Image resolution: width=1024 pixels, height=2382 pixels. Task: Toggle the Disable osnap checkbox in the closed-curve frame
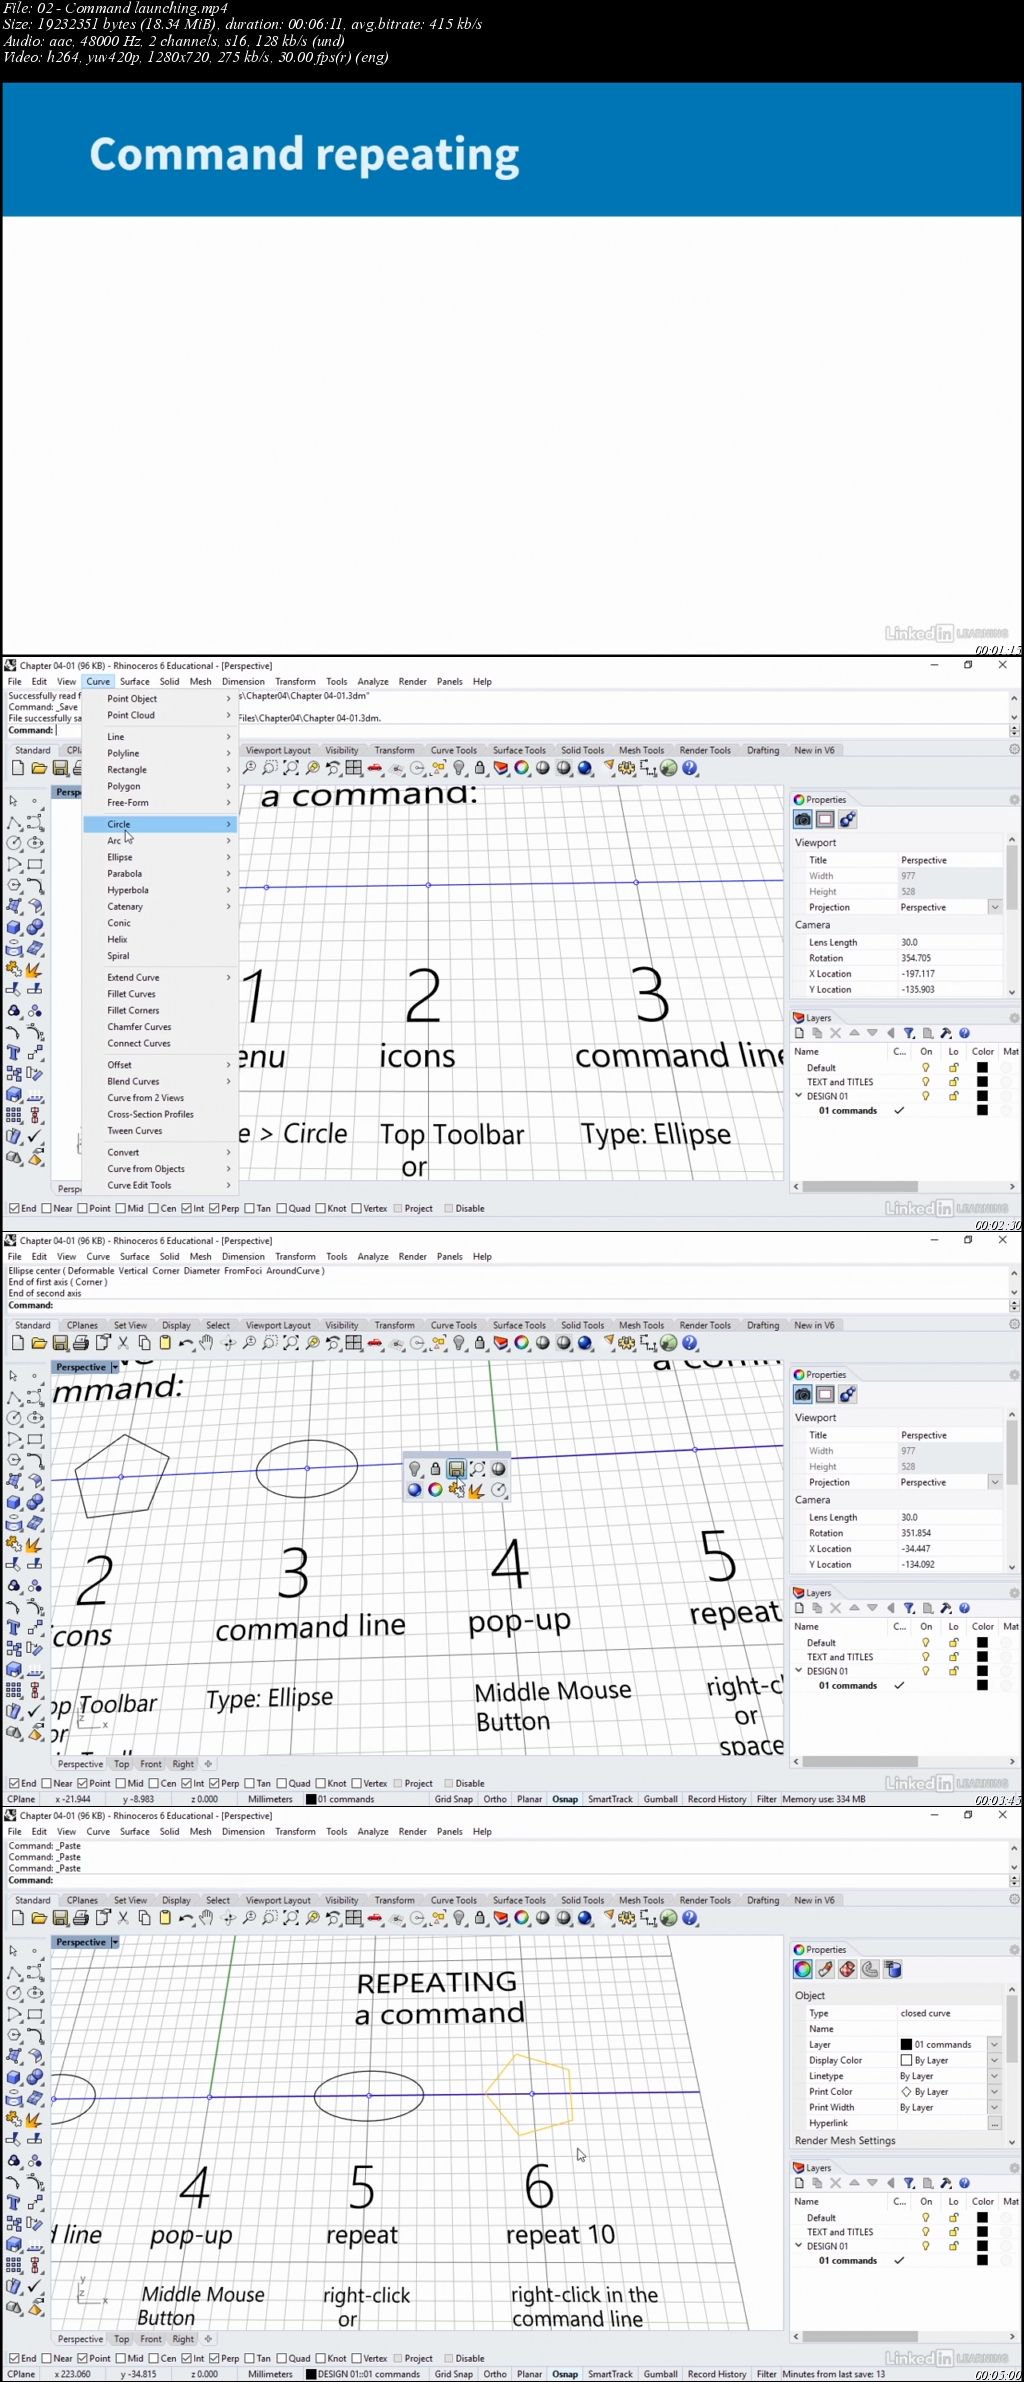(x=448, y=2358)
